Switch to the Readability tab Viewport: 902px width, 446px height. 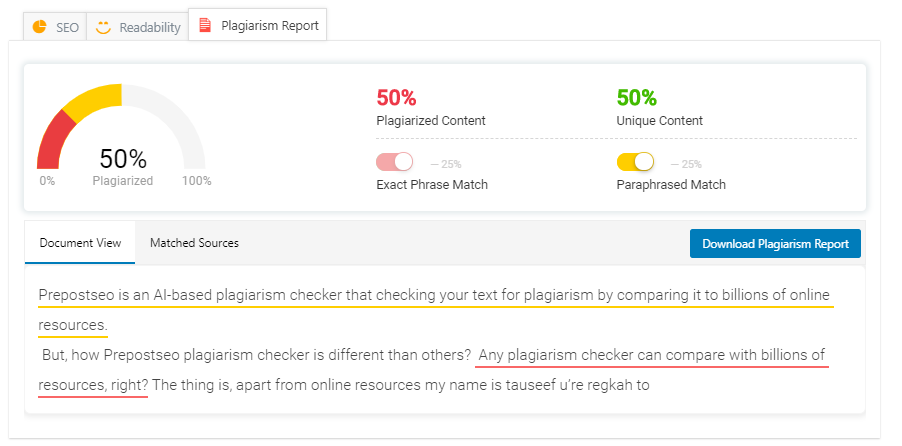pyautogui.click(x=138, y=27)
